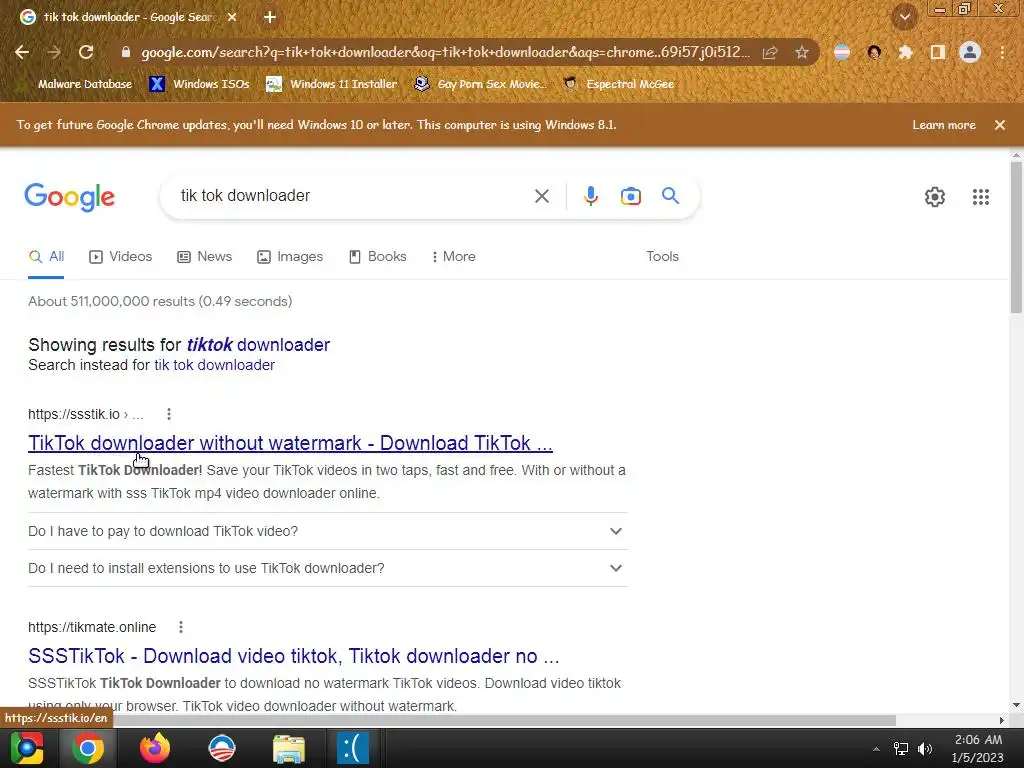Open the tab search dropdown arrow

pos(904,17)
